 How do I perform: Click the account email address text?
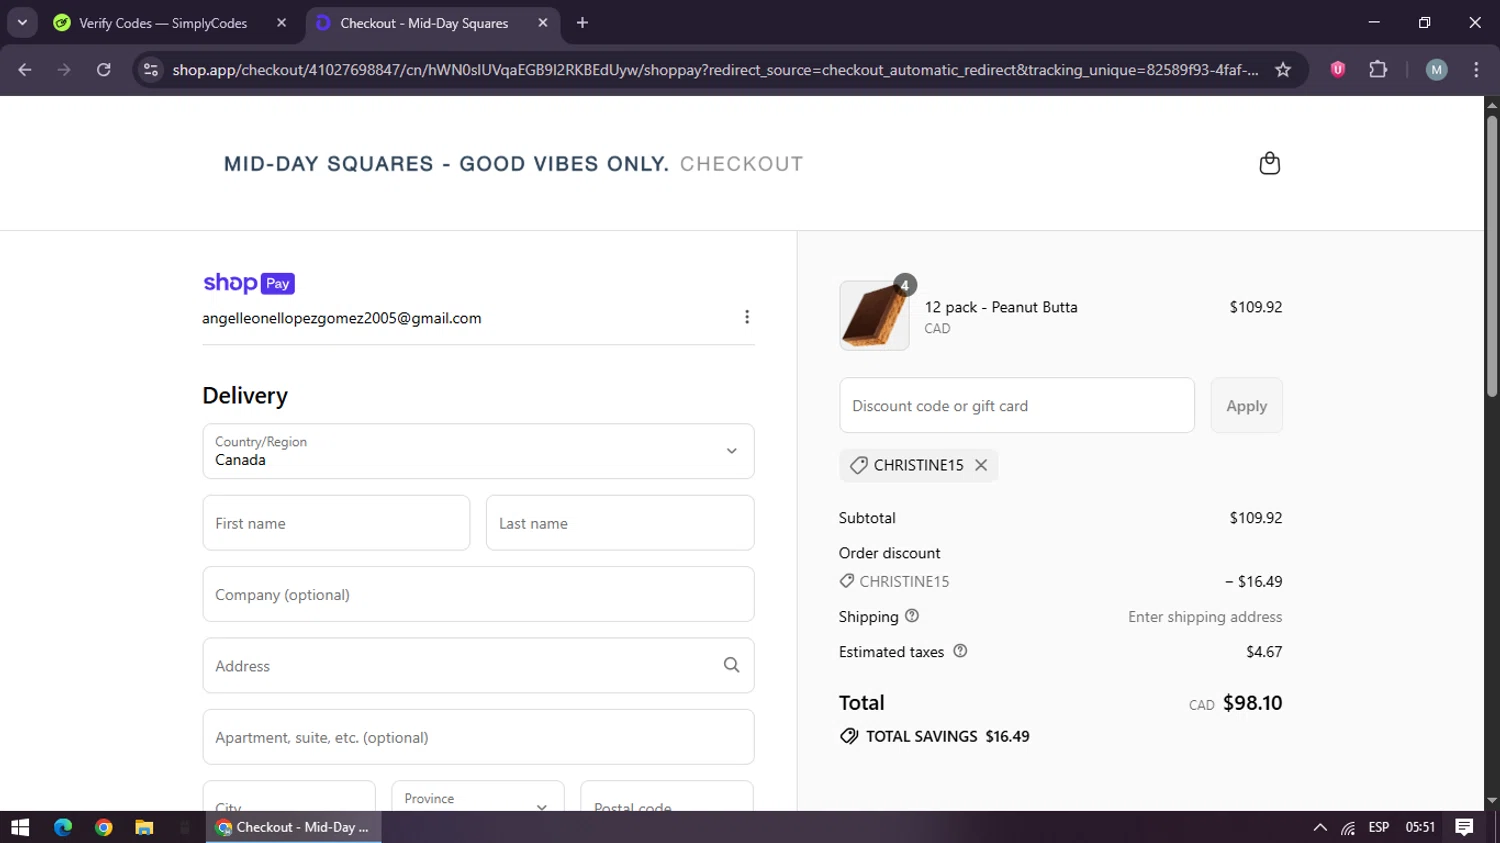(x=342, y=318)
